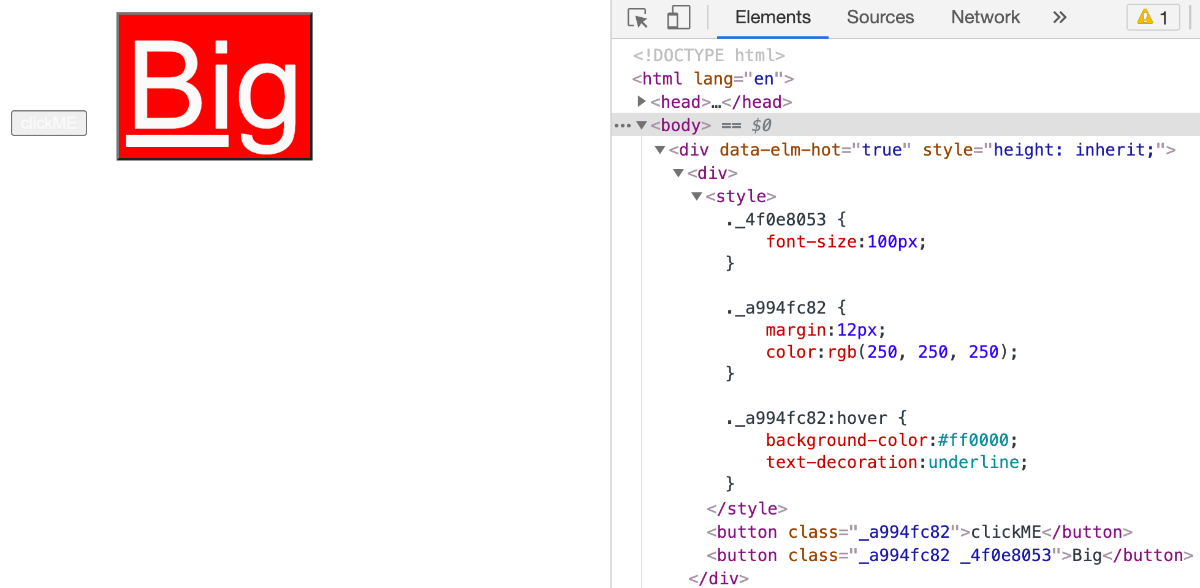The height and width of the screenshot is (588, 1200).
Task: Show more DevTools tabs chevron
Action: click(x=1060, y=18)
